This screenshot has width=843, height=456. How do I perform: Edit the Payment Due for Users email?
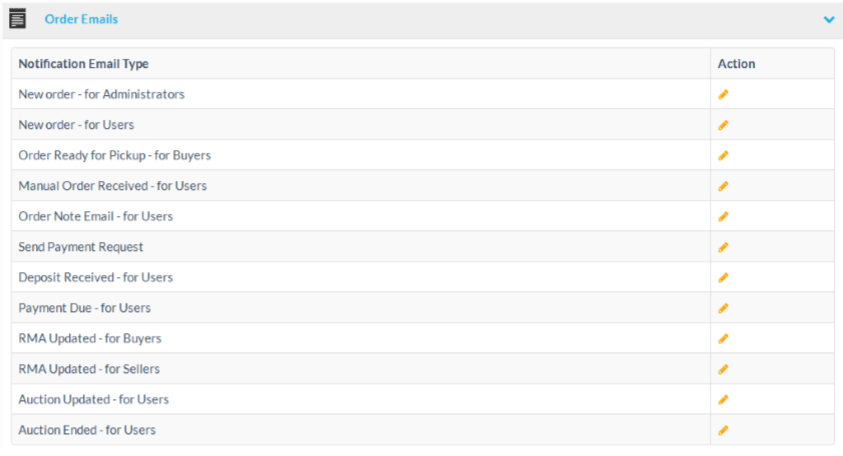tap(723, 308)
